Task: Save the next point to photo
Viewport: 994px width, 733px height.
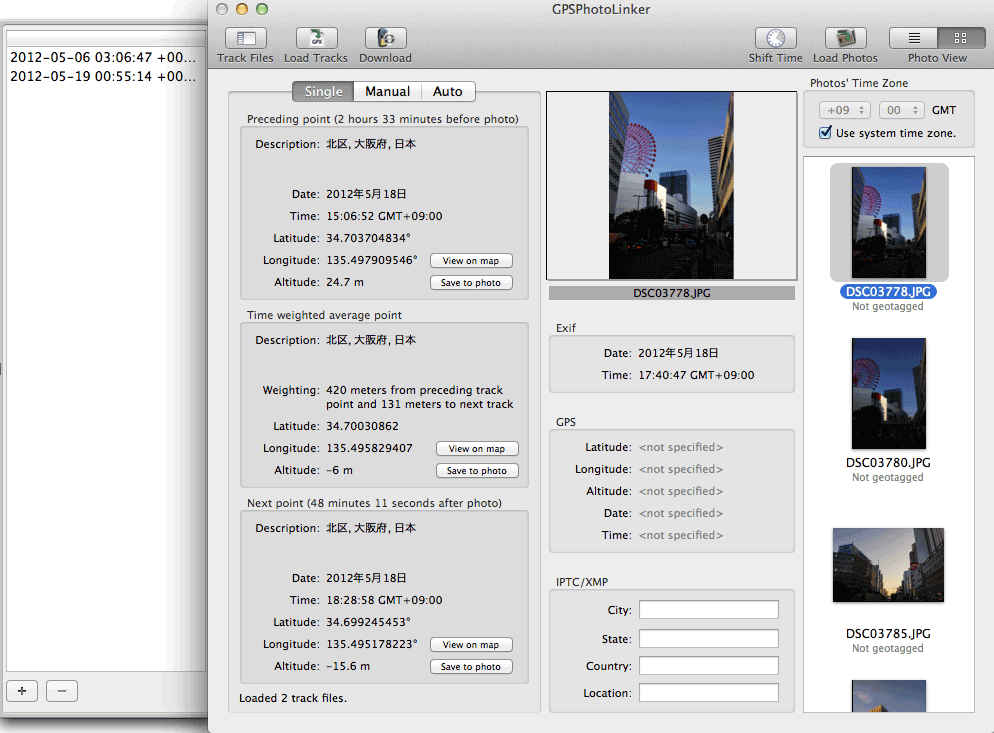Action: click(471, 667)
